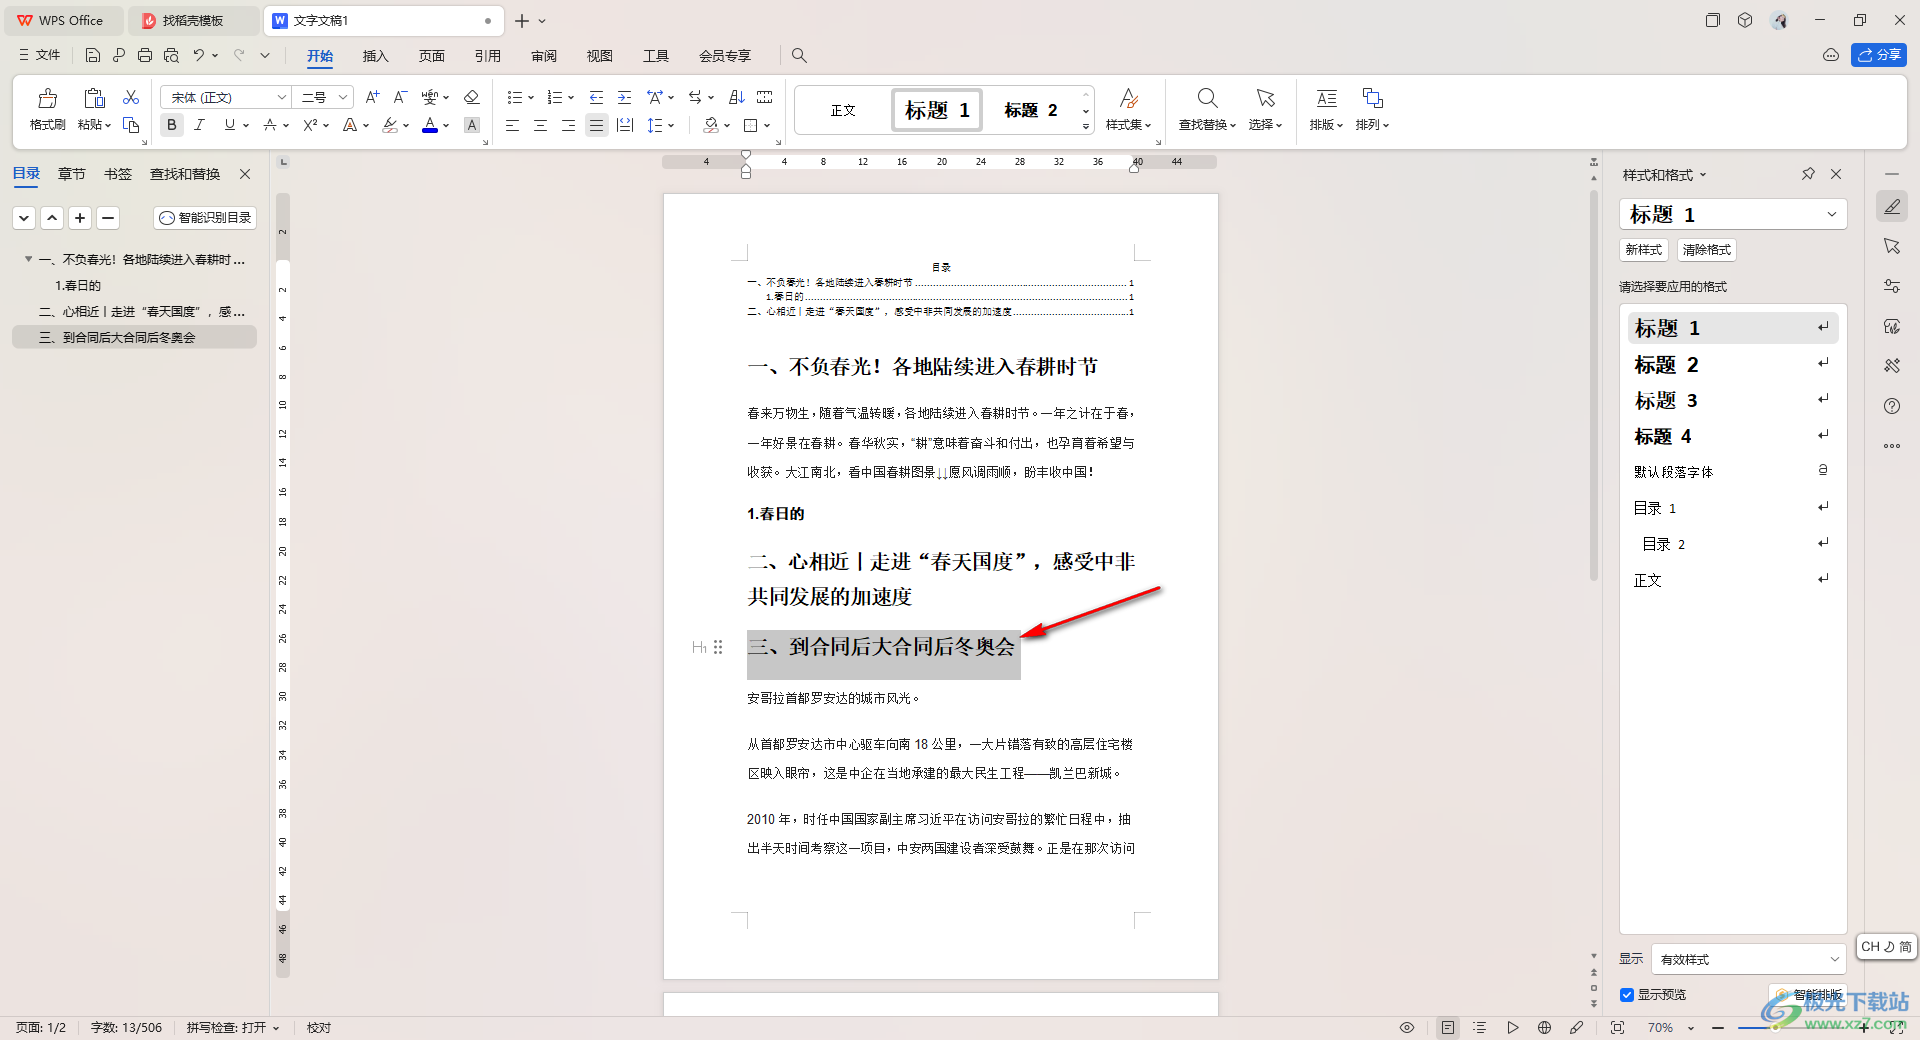Image resolution: width=1920 pixels, height=1040 pixels.
Task: Click the blue font color swatch
Action: pyautogui.click(x=430, y=125)
